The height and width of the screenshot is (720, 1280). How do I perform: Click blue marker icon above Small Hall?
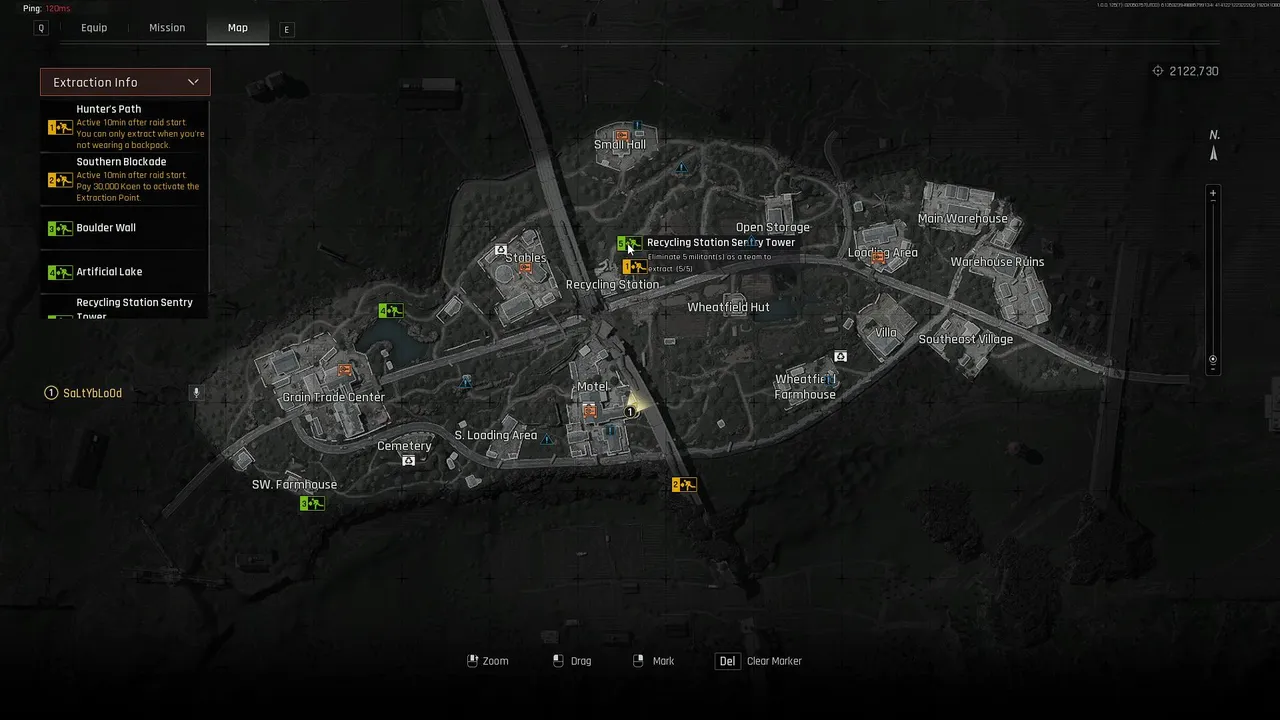click(637, 127)
